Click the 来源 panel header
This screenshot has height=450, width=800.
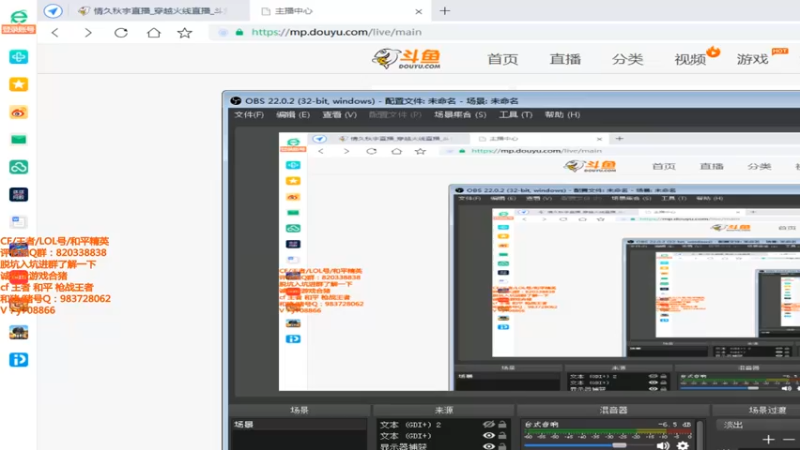(x=444, y=410)
